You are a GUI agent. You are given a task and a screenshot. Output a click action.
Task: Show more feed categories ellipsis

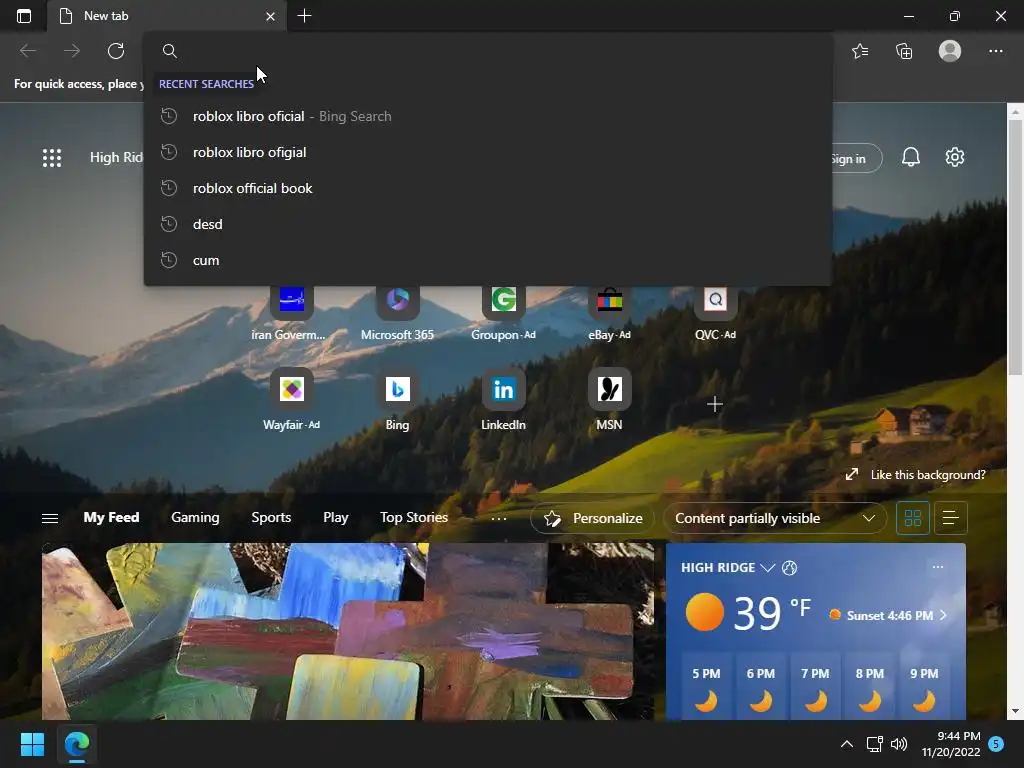(x=499, y=519)
